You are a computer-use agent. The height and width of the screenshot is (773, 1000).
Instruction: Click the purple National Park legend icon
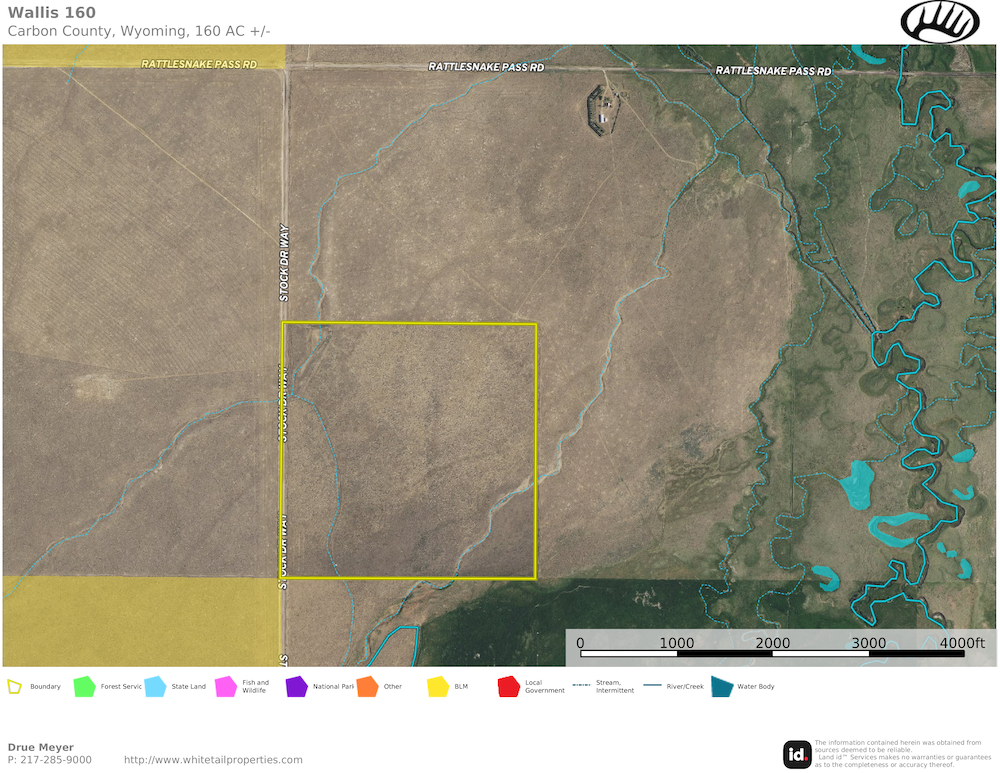(x=296, y=687)
